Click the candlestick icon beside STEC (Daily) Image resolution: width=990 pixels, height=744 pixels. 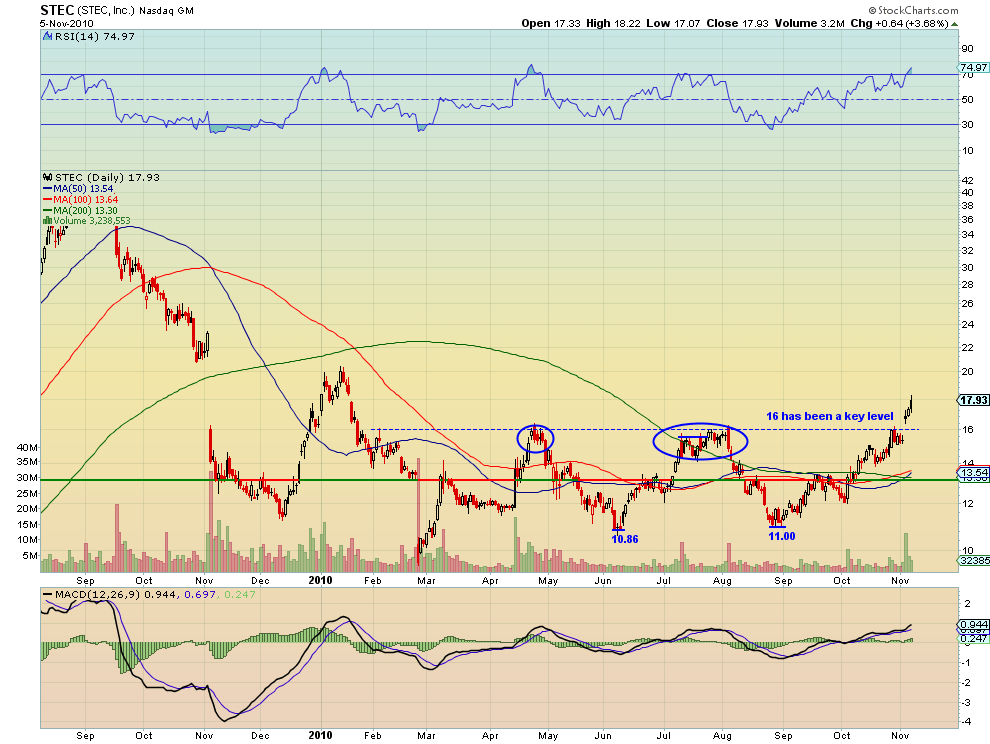tap(47, 177)
